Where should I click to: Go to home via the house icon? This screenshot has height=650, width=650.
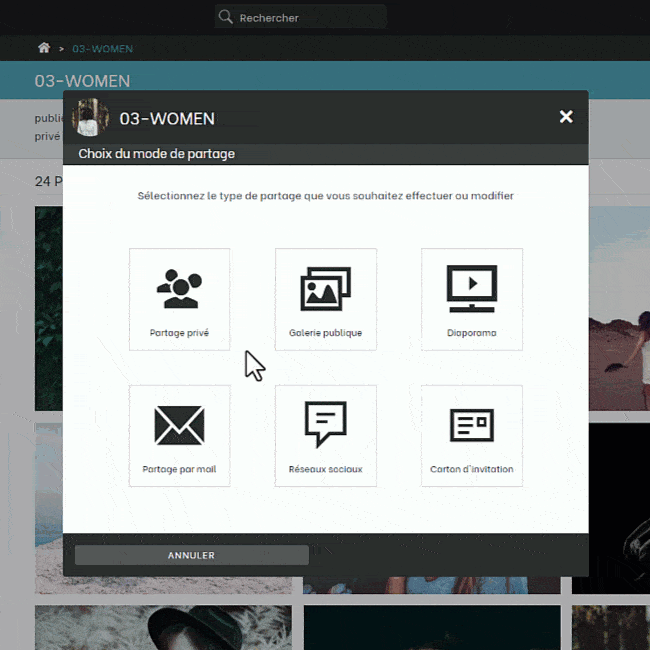point(43,48)
